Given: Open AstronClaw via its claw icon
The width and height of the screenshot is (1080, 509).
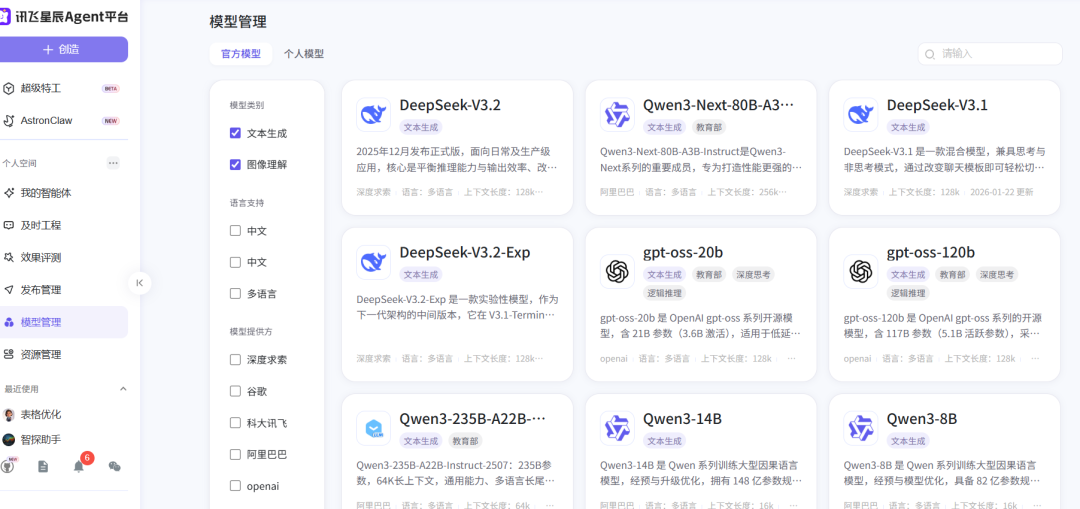Looking at the screenshot, I should [8, 121].
